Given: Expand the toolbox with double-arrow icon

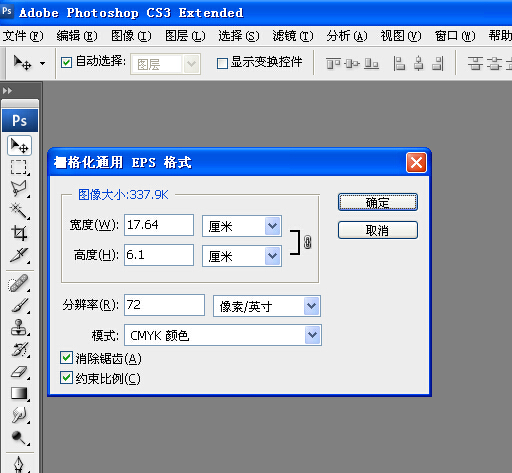Looking at the screenshot, I should pos(7,91).
